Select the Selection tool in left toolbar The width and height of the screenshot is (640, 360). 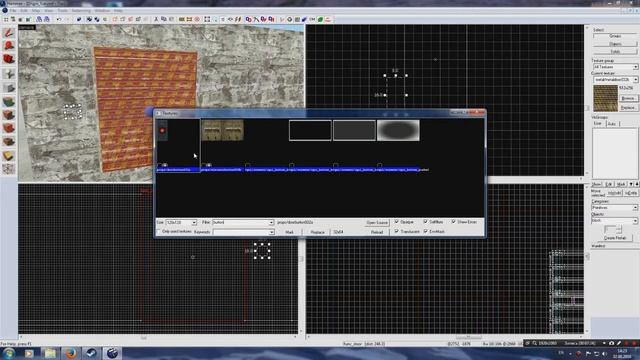point(9,33)
